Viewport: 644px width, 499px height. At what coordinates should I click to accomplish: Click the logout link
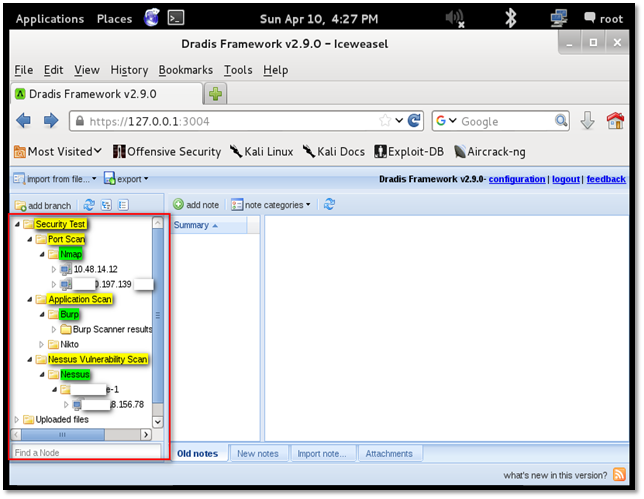(x=565, y=179)
